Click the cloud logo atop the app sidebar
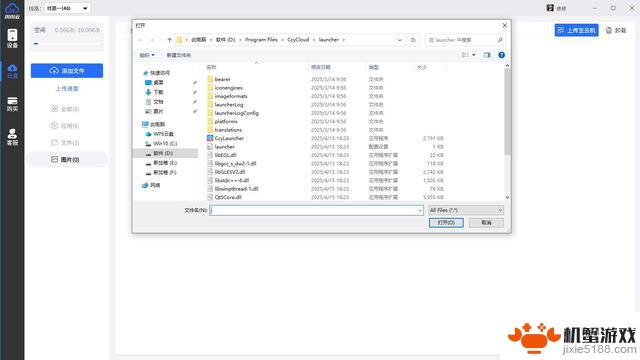 click(12, 11)
